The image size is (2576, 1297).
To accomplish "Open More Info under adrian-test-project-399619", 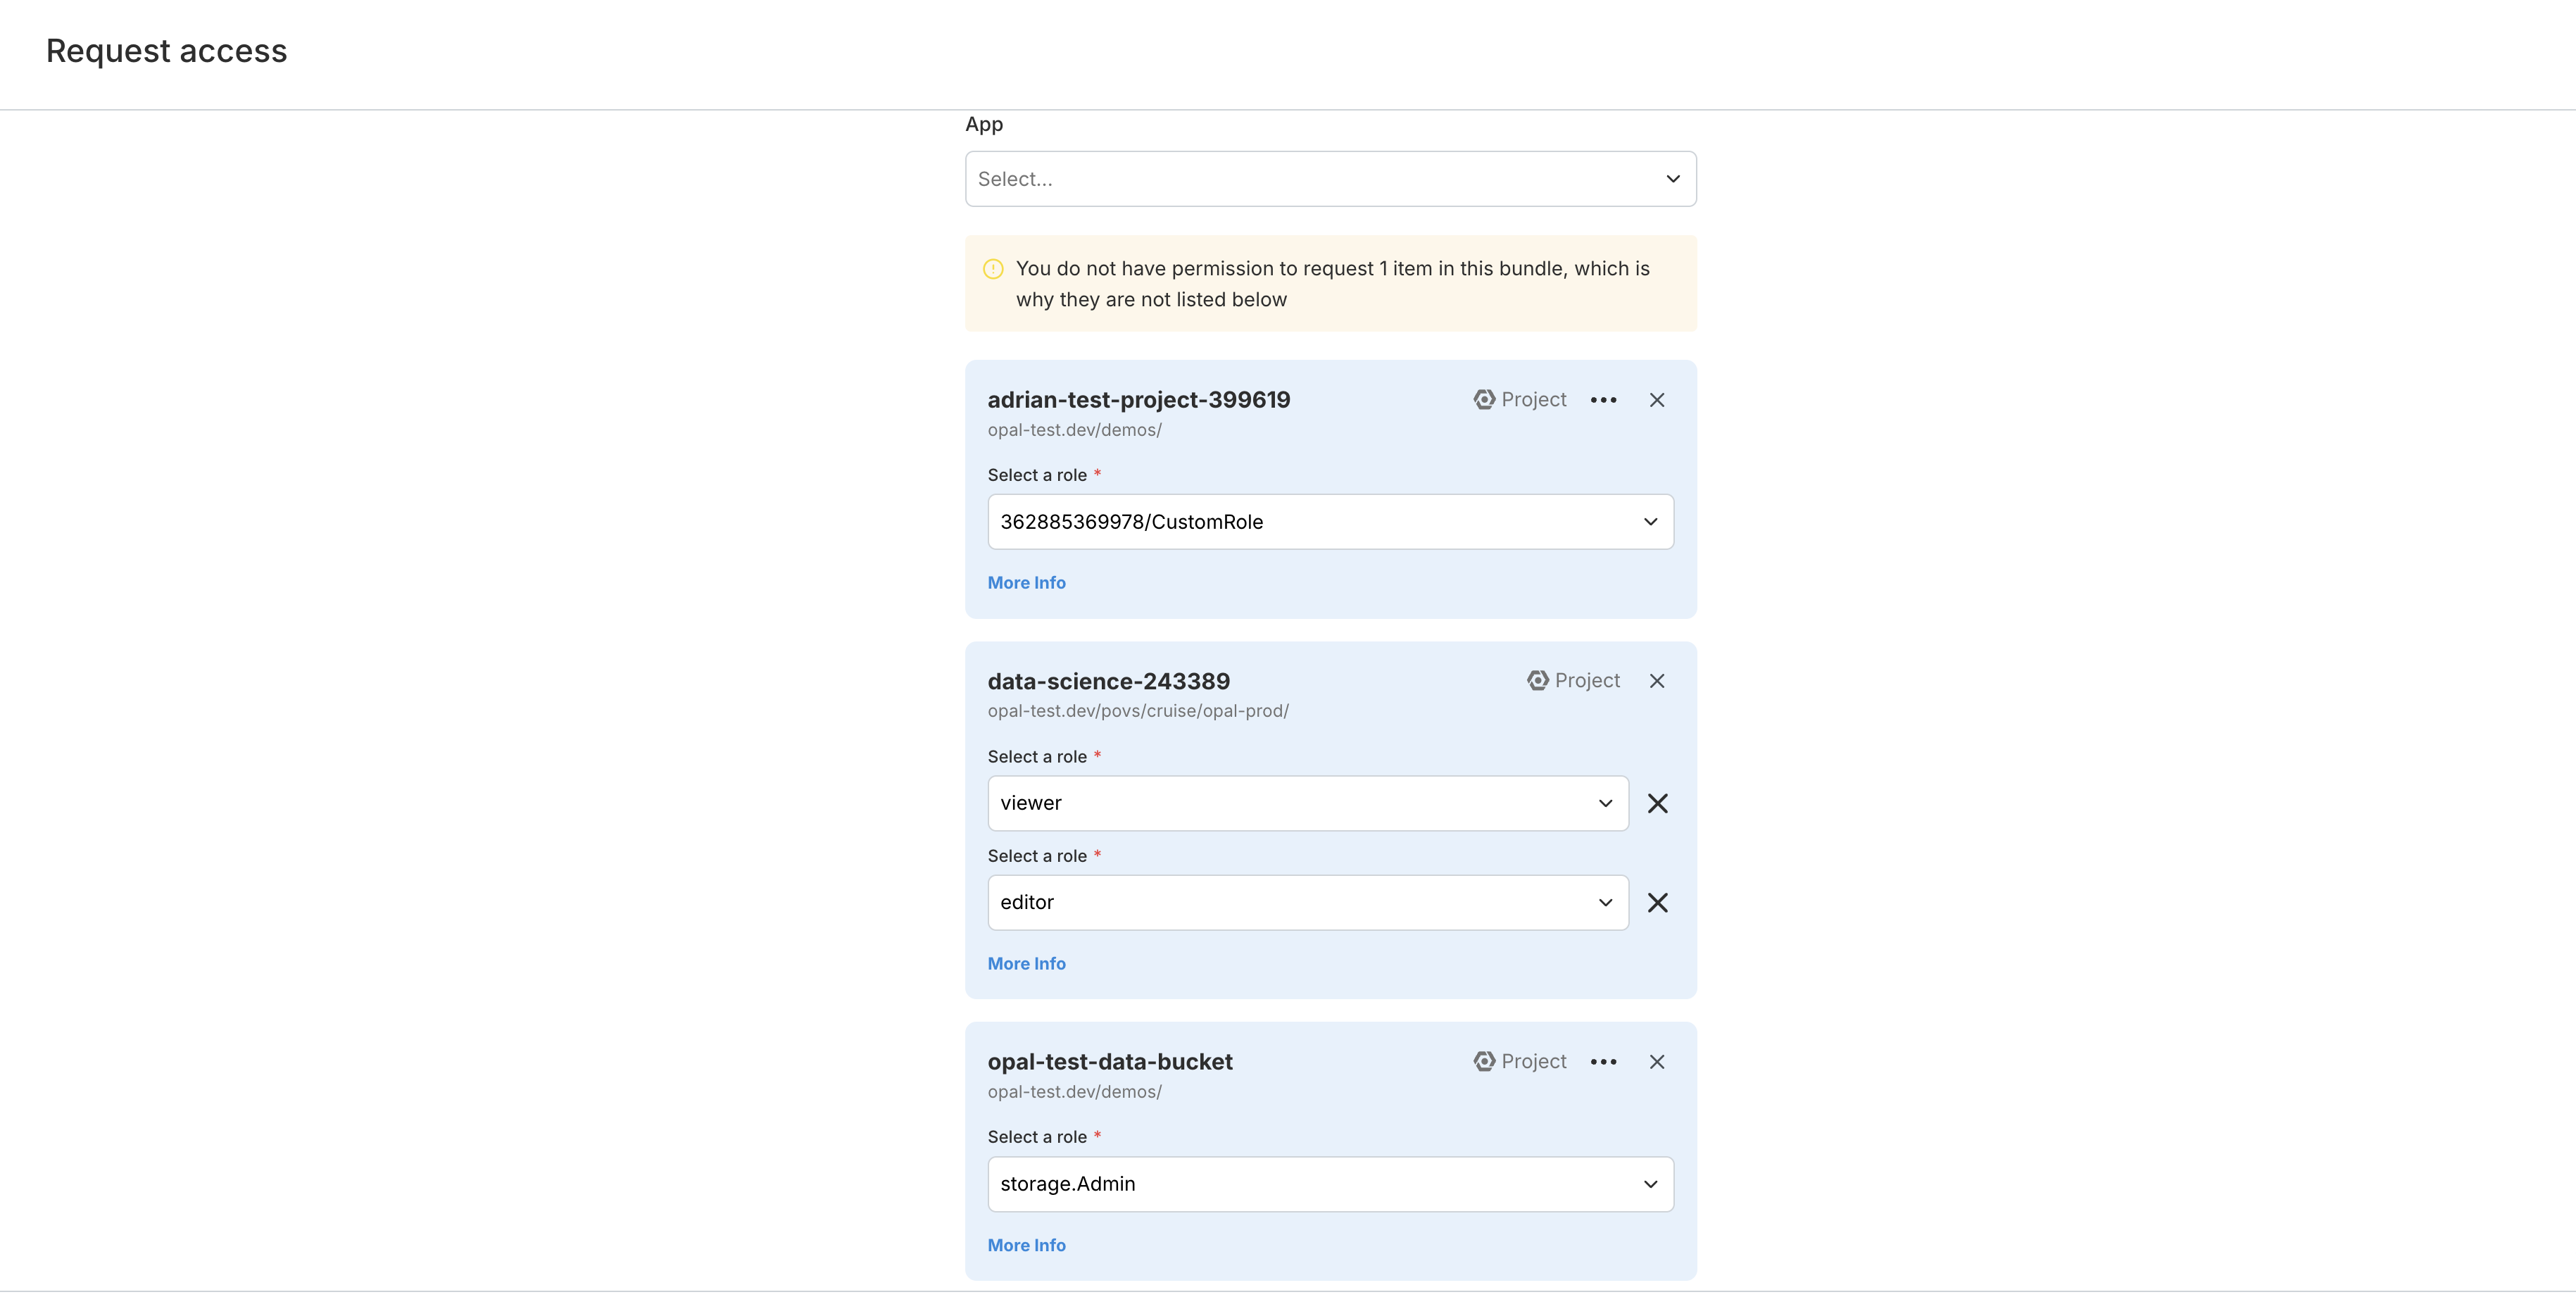I will (x=1026, y=583).
